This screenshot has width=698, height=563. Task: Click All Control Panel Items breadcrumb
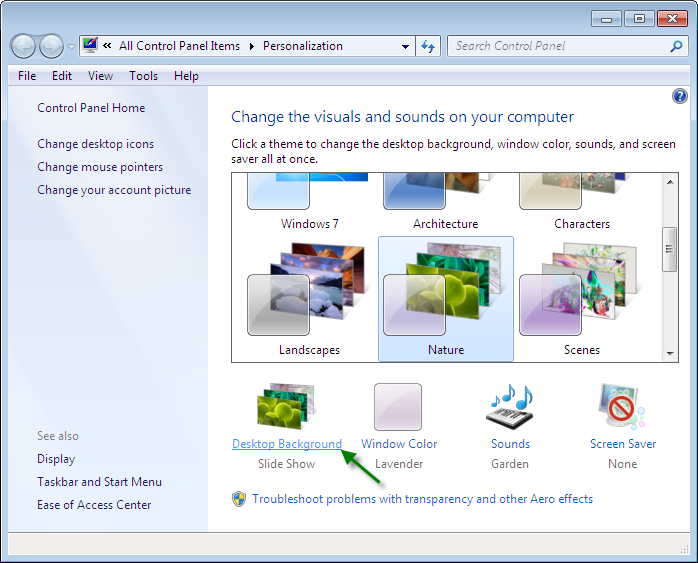point(179,46)
